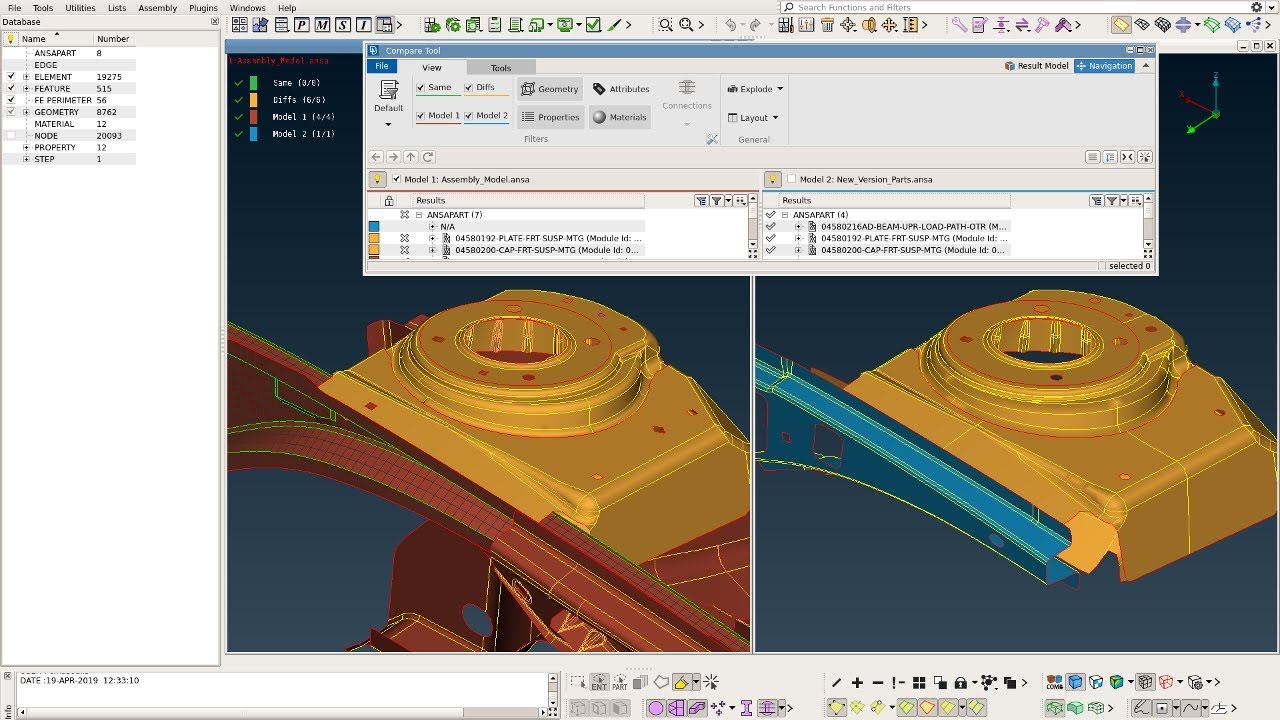
Task: Toggle the Model 1 filter checkbox
Action: [421, 116]
